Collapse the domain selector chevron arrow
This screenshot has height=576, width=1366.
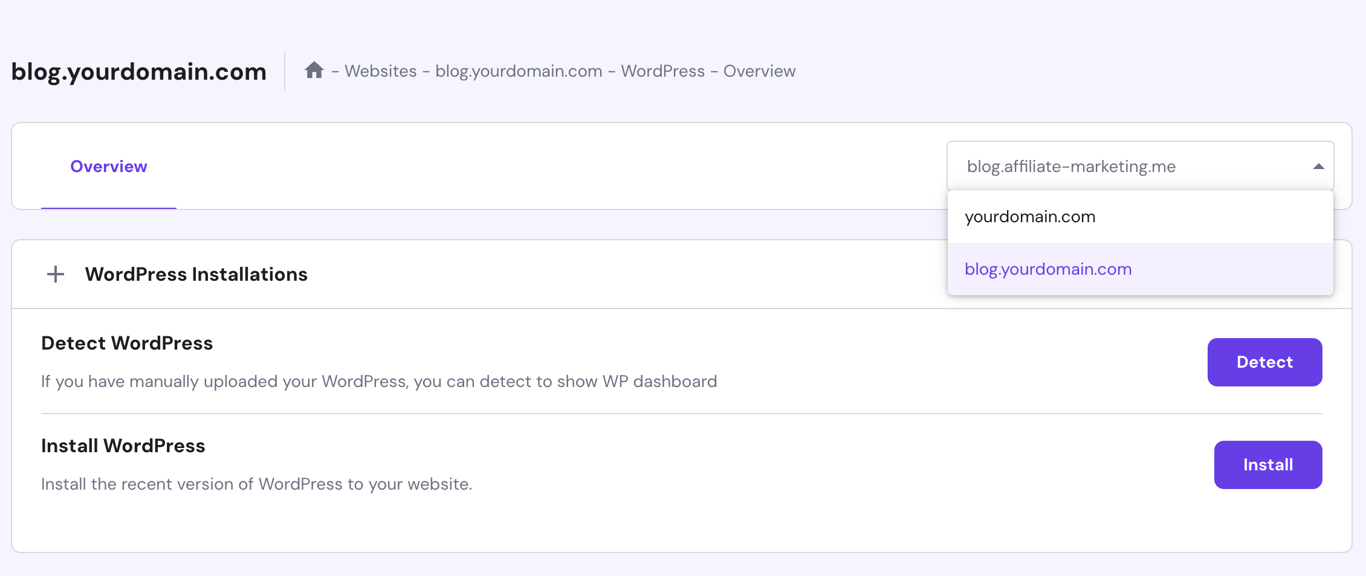tap(1318, 165)
